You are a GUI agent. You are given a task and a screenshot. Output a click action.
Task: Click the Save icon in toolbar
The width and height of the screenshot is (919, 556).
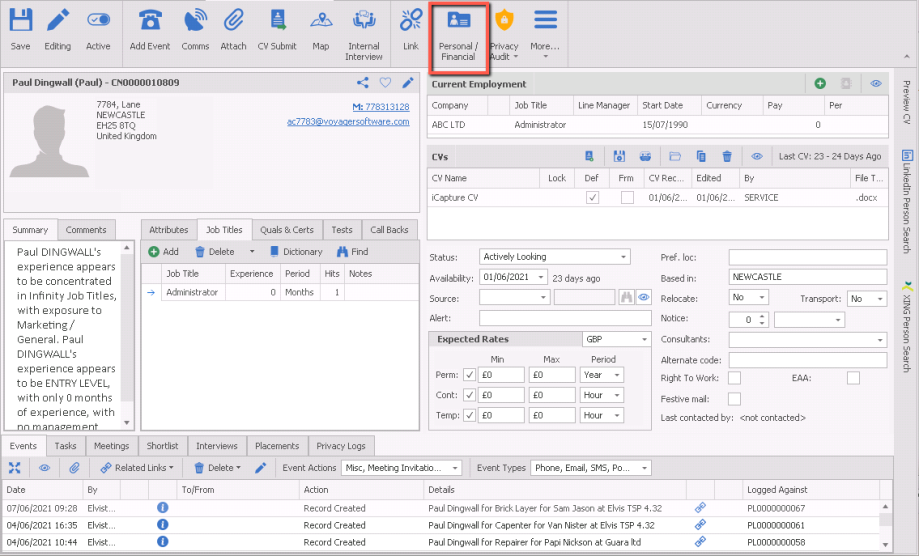pos(20,21)
